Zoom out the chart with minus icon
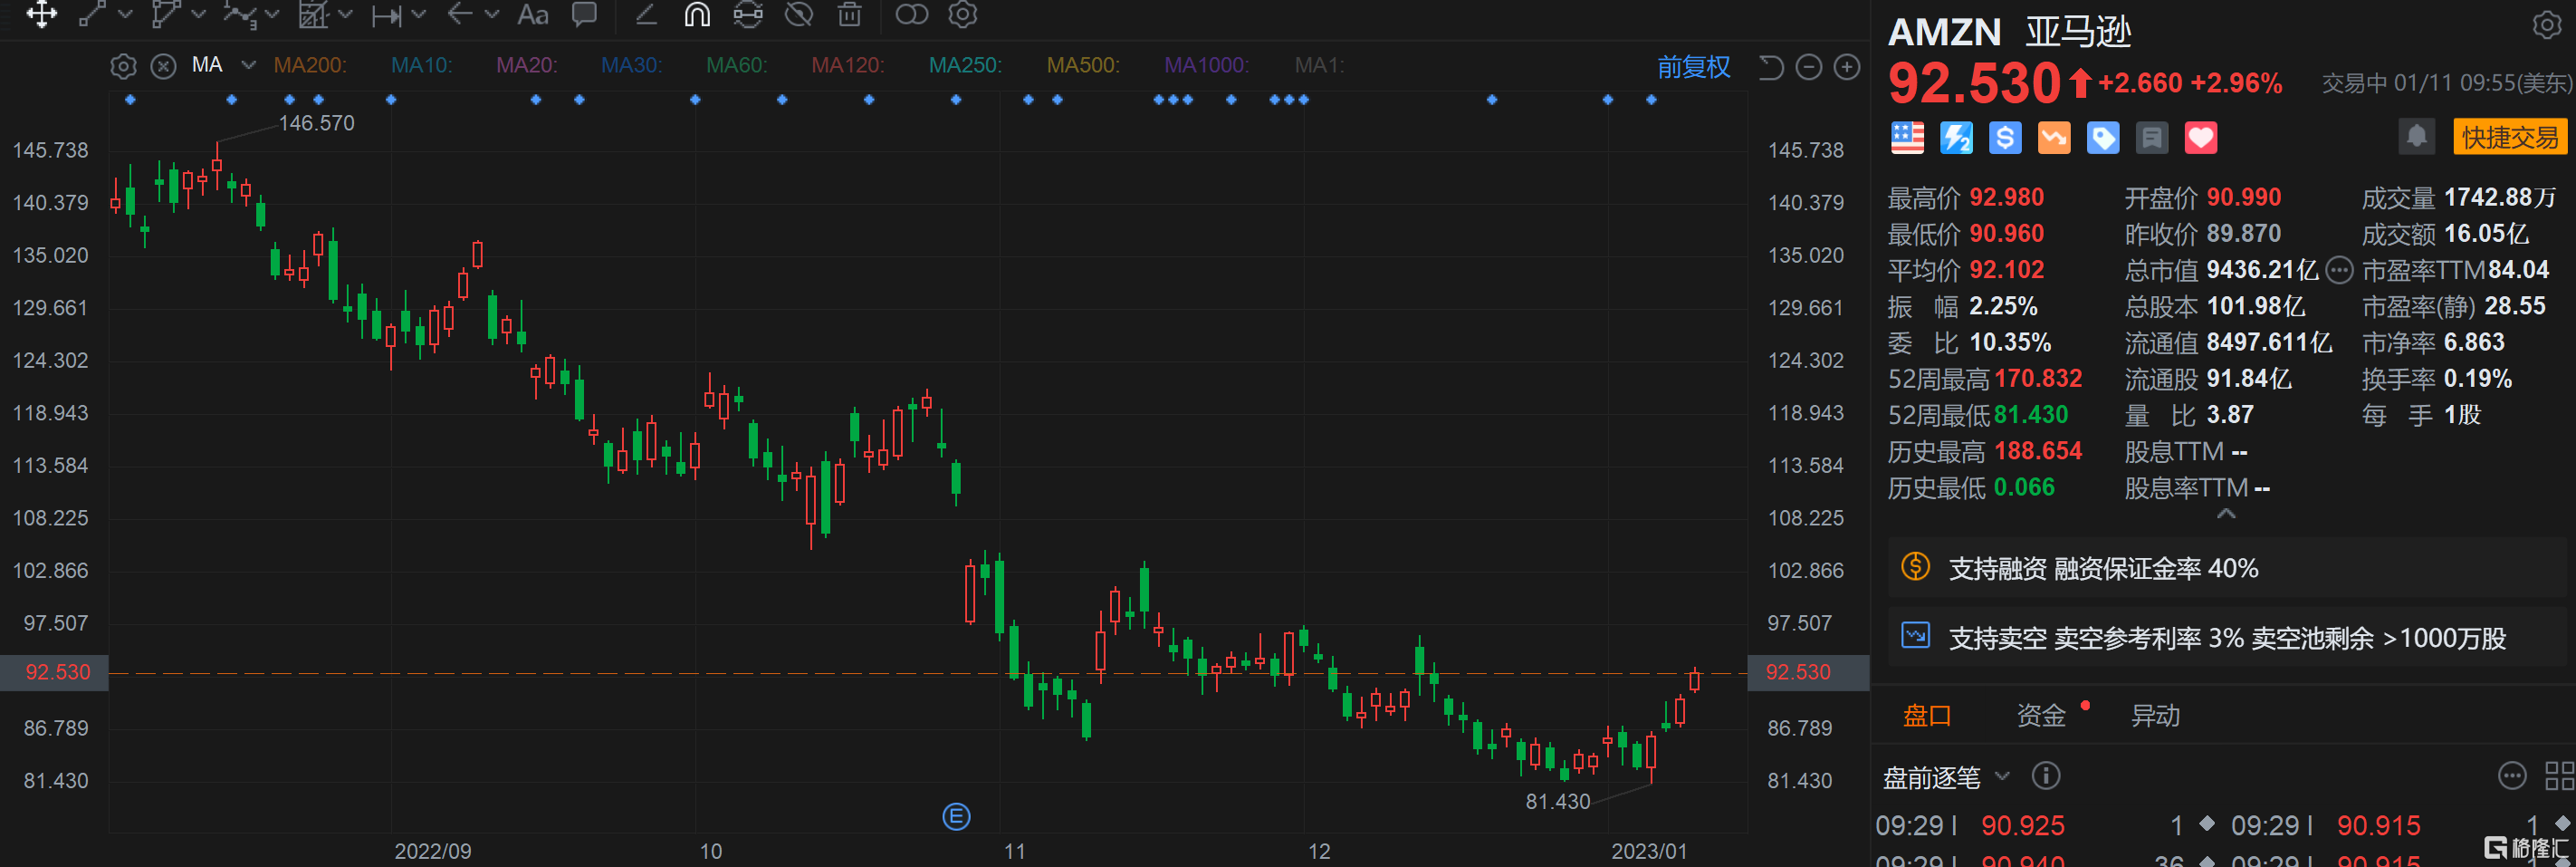This screenshot has height=867, width=2576. coord(1808,67)
